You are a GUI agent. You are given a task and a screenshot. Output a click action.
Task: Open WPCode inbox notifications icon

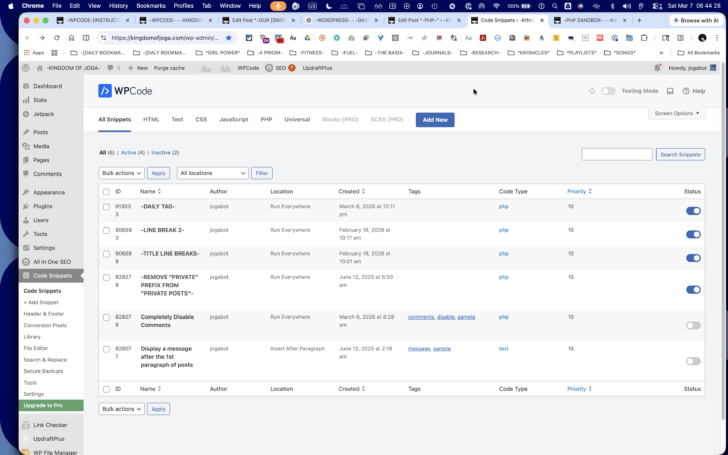pos(670,91)
